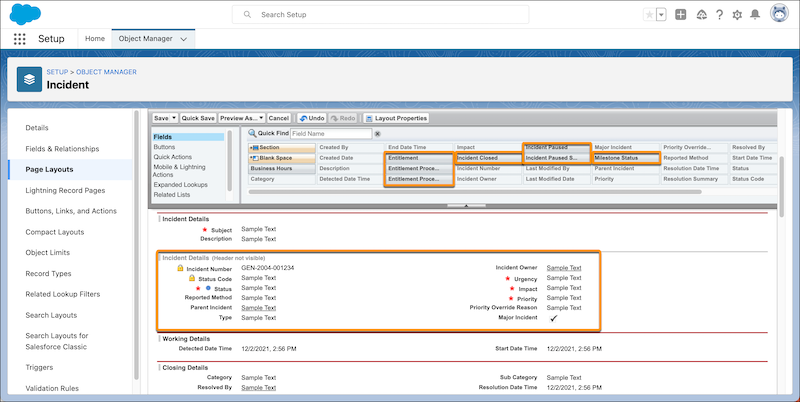Click the OBJECT MANAGER breadcrumb link
The width and height of the screenshot is (800, 402).
click(x=107, y=72)
